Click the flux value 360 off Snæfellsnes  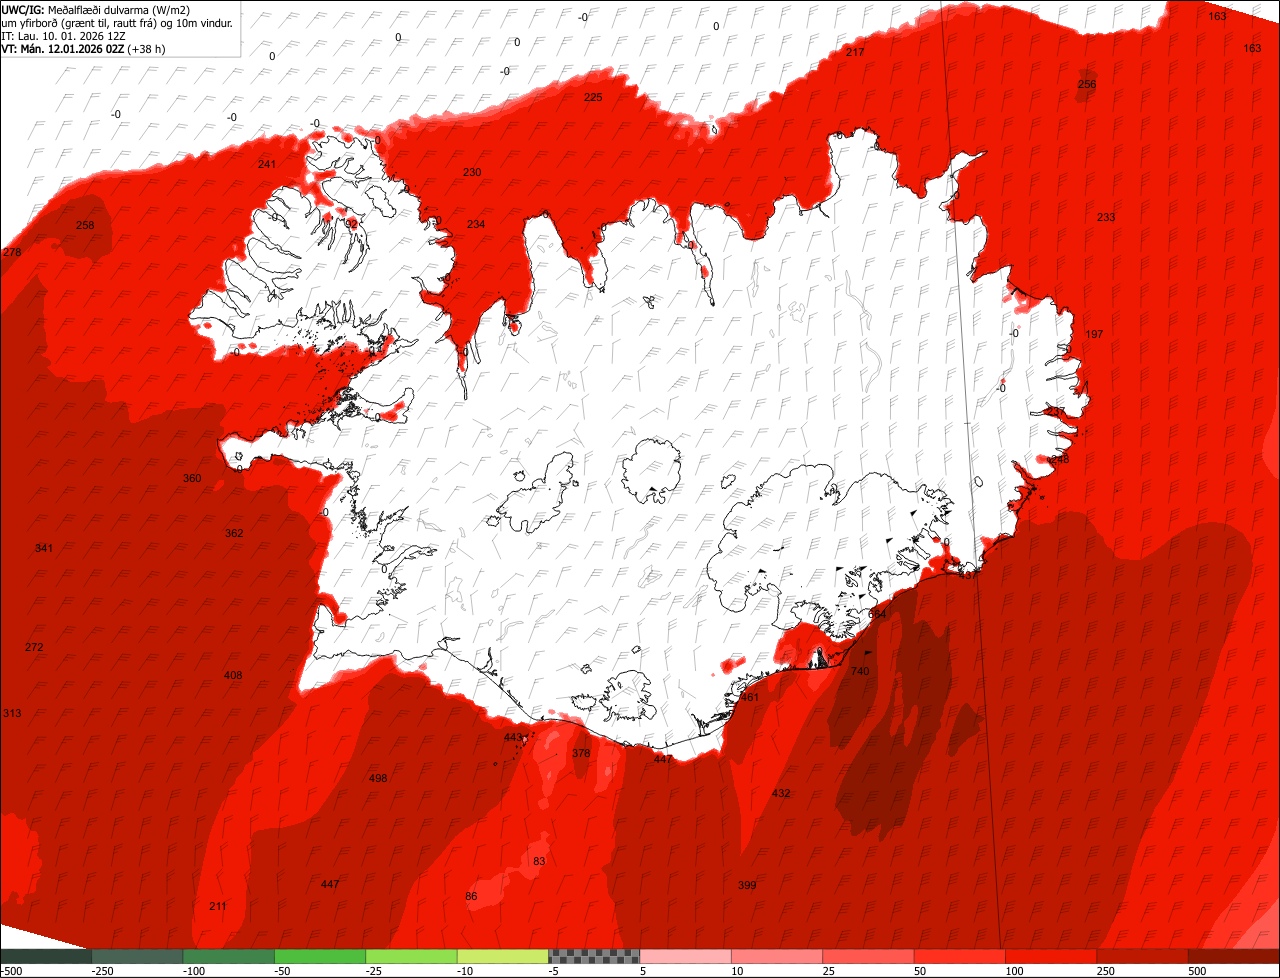click(192, 478)
